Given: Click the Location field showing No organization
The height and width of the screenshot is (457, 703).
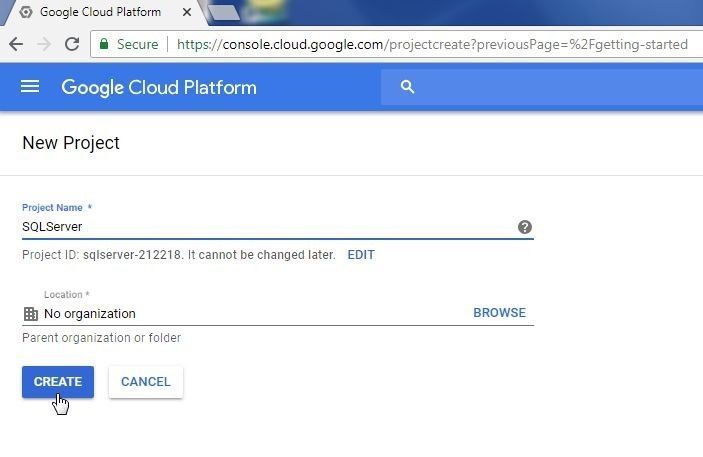Looking at the screenshot, I should [x=250, y=313].
